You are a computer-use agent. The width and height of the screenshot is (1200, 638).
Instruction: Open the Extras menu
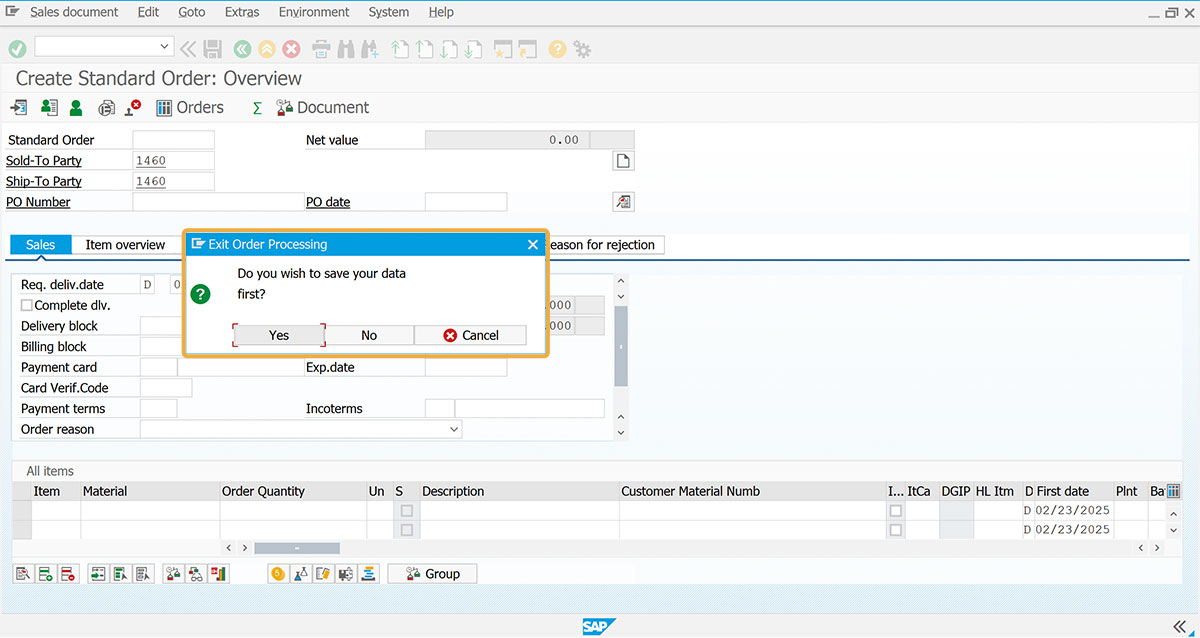coord(242,12)
